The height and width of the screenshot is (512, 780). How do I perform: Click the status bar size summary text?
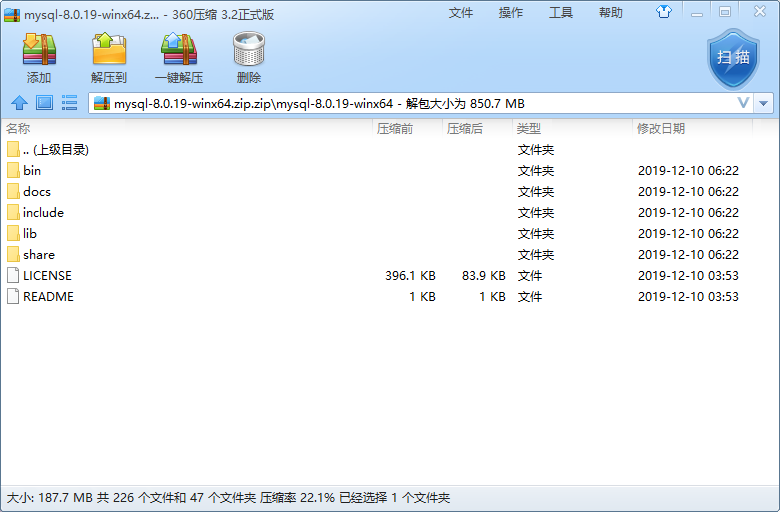click(x=228, y=498)
